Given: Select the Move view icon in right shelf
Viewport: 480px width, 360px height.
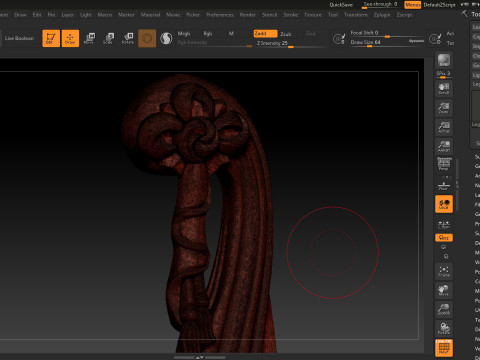Looking at the screenshot, I should pyautogui.click(x=444, y=290).
